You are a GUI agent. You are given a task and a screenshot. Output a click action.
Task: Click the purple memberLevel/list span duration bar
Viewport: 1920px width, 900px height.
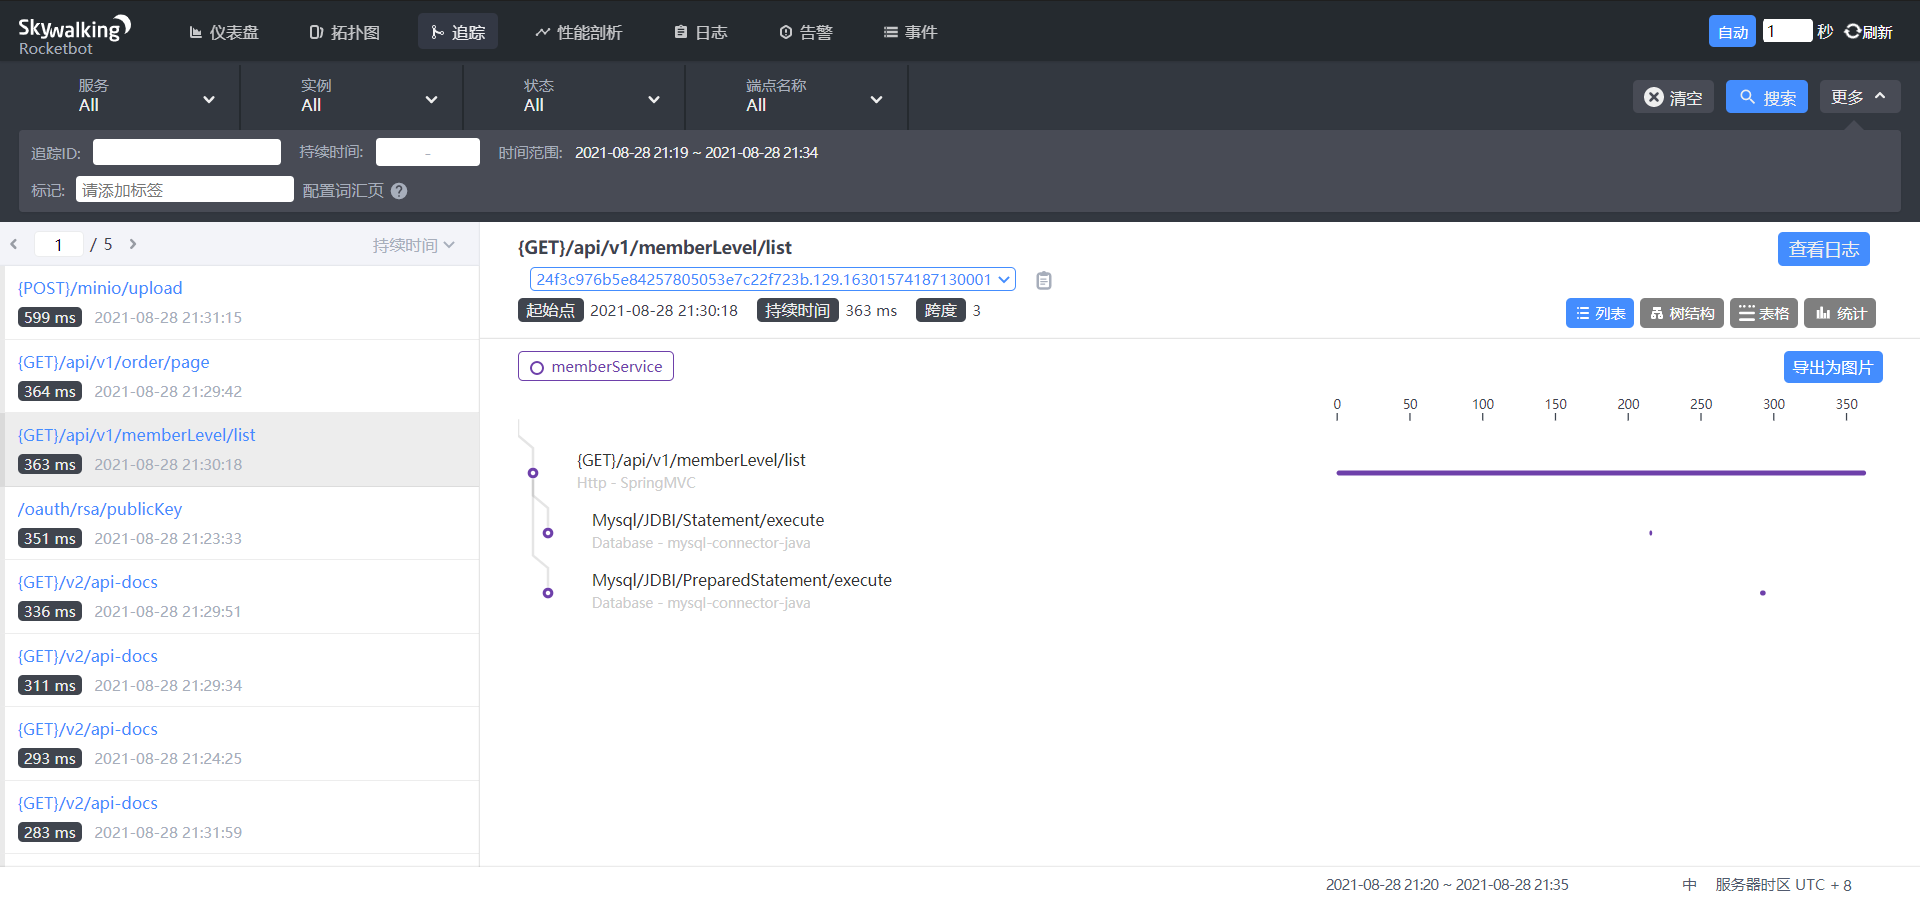pyautogui.click(x=1600, y=473)
